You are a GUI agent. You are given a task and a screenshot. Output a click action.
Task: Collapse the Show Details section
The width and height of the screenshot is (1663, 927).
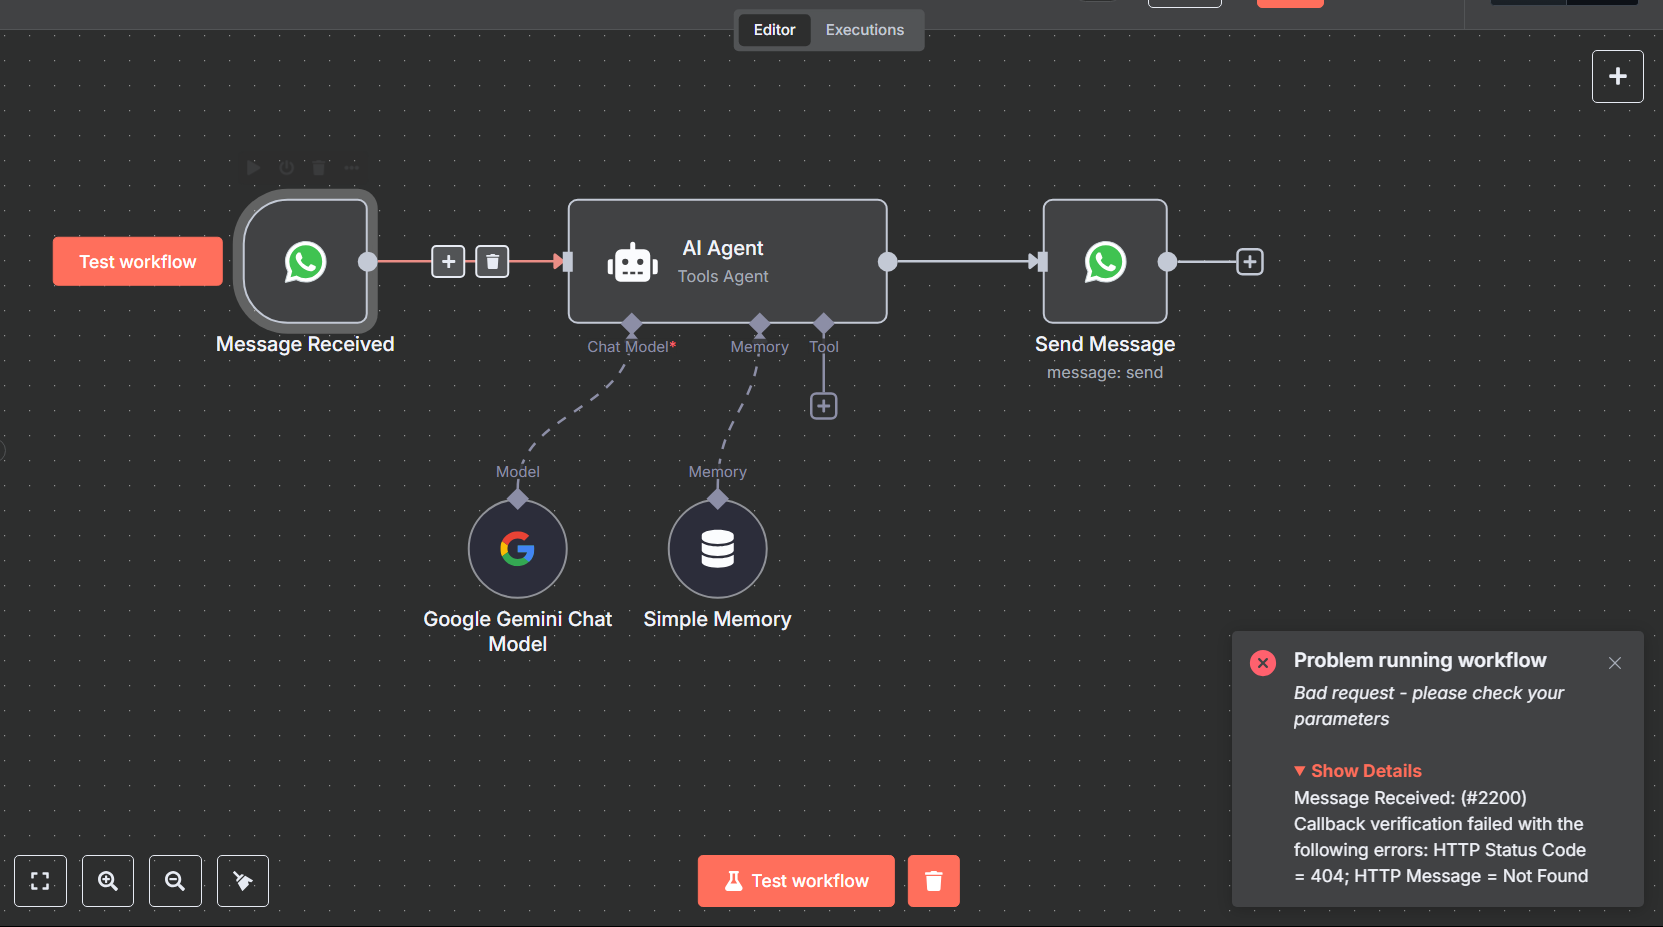click(1357, 770)
